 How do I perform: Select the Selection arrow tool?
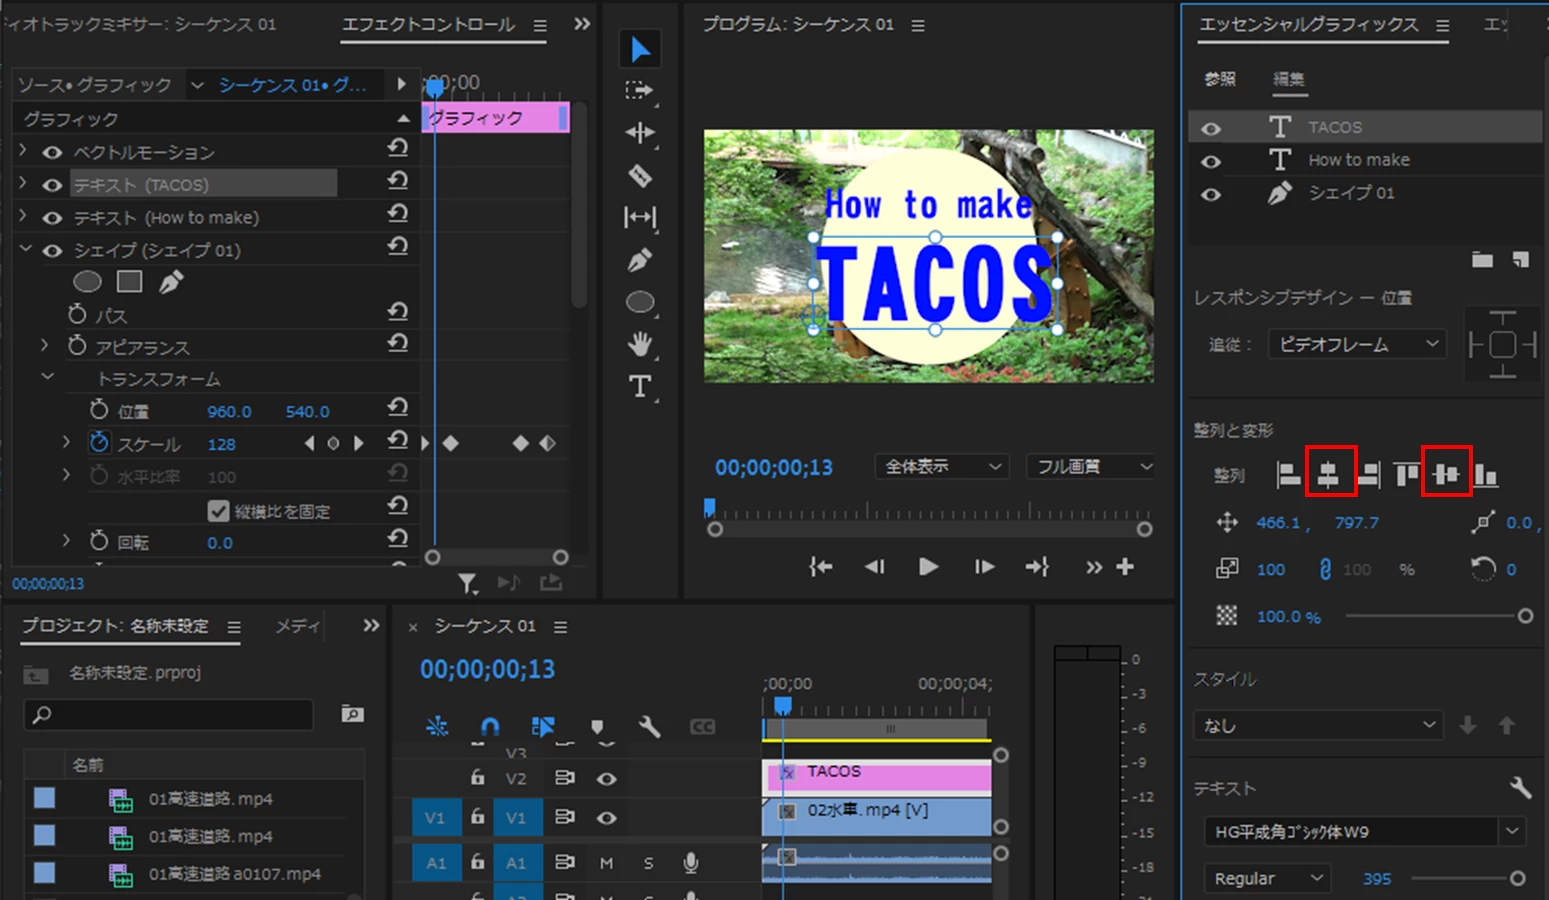coord(640,49)
